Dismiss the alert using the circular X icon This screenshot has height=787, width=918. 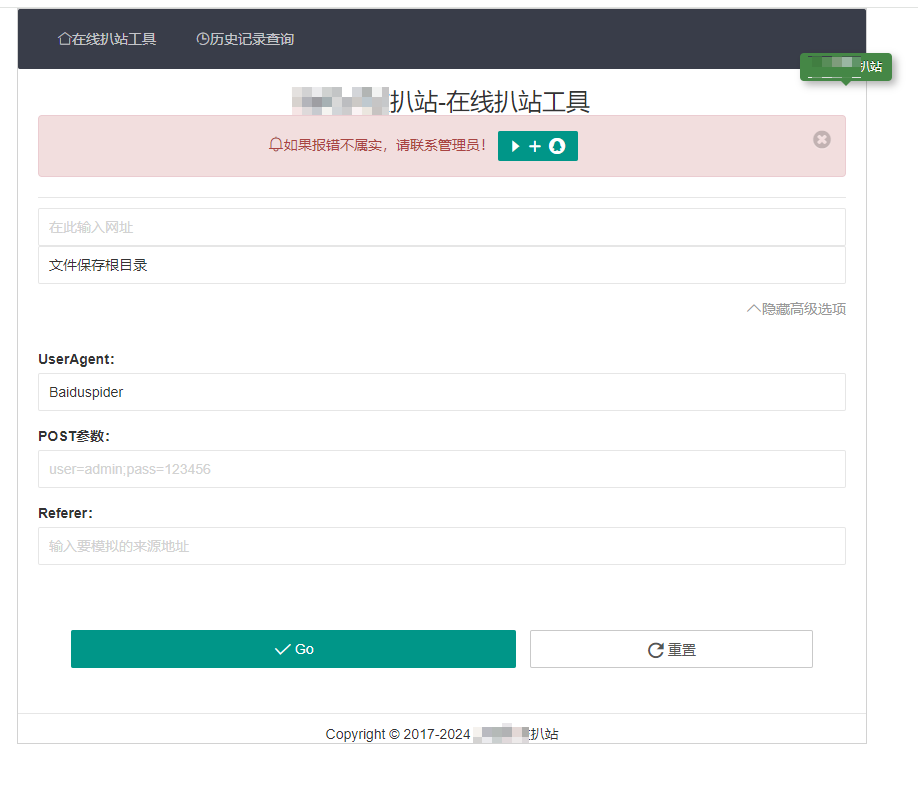click(x=822, y=140)
